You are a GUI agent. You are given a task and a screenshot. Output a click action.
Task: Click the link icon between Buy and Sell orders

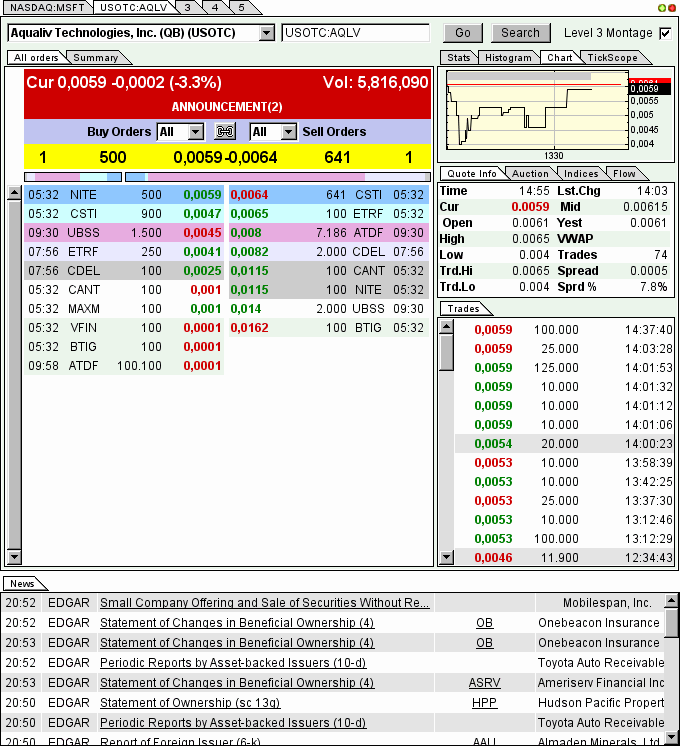pos(225,132)
